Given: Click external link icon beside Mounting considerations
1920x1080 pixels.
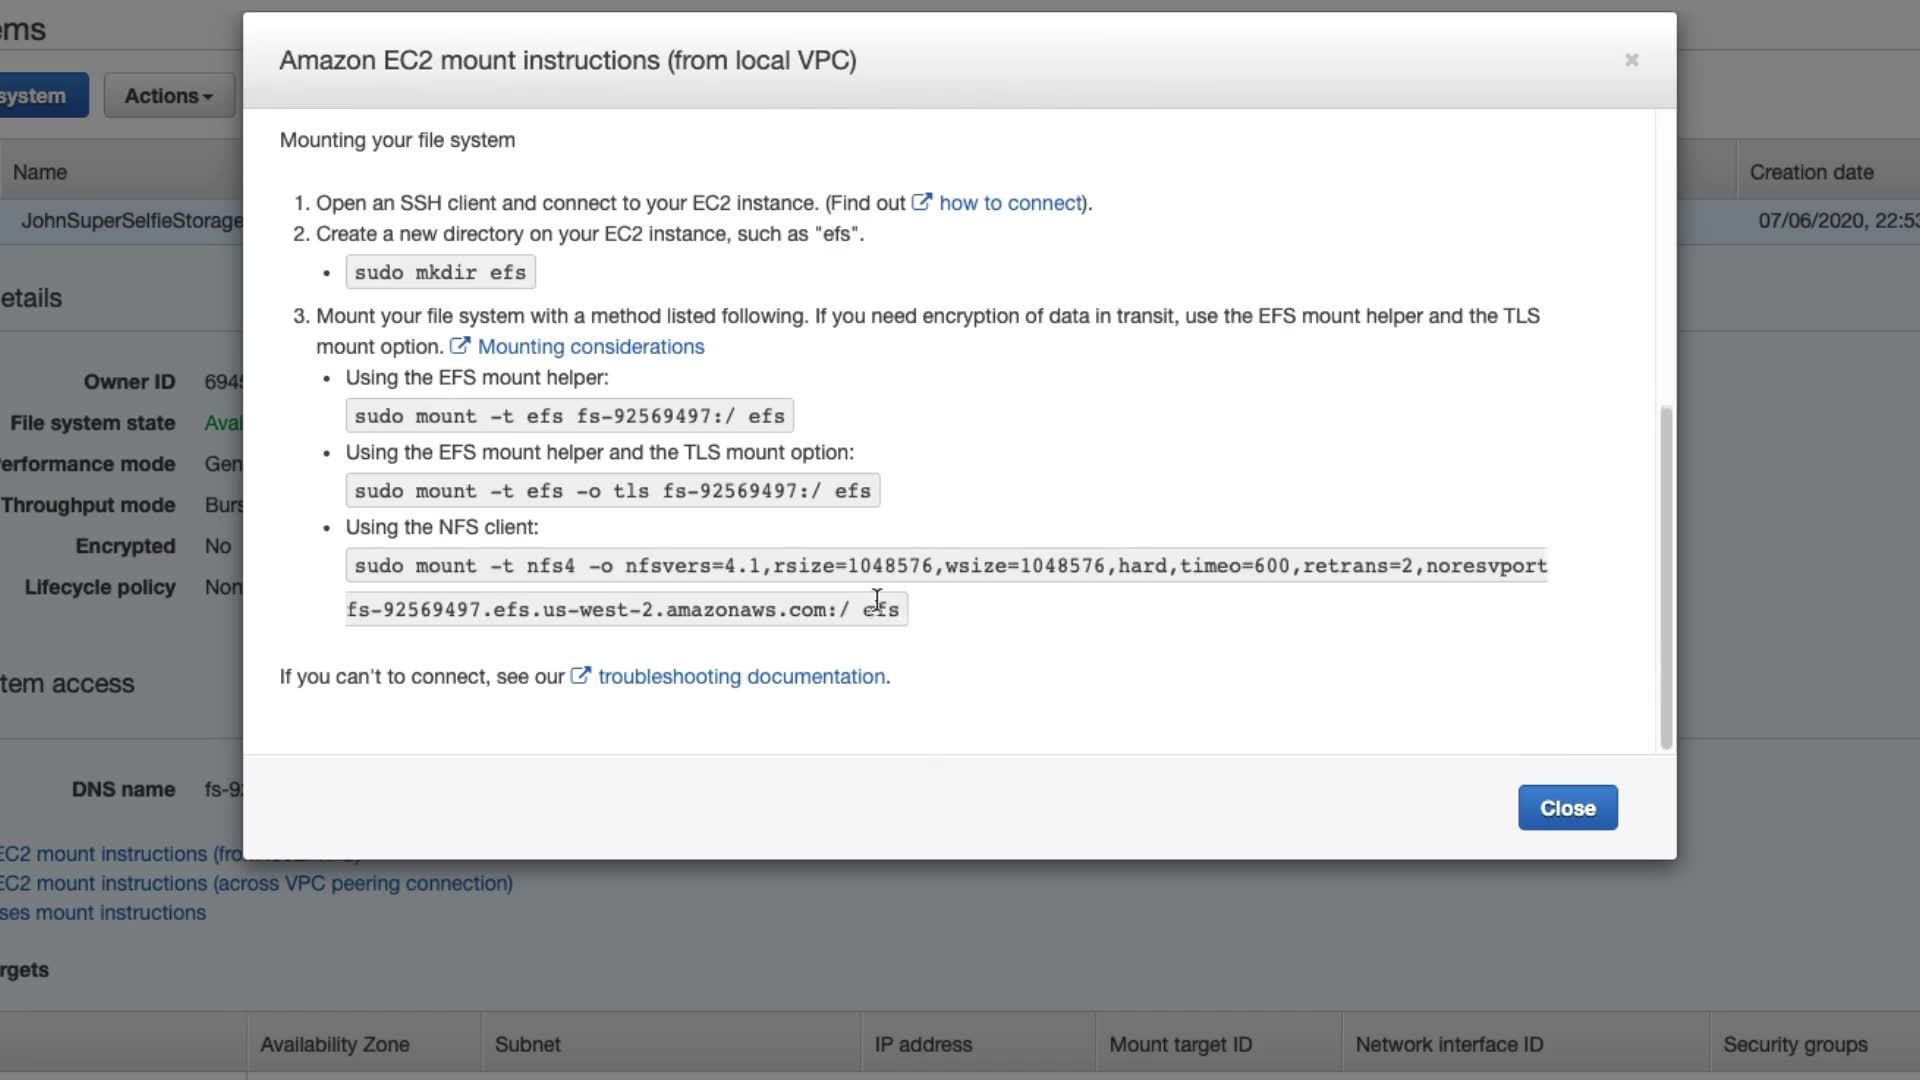Looking at the screenshot, I should pos(459,346).
